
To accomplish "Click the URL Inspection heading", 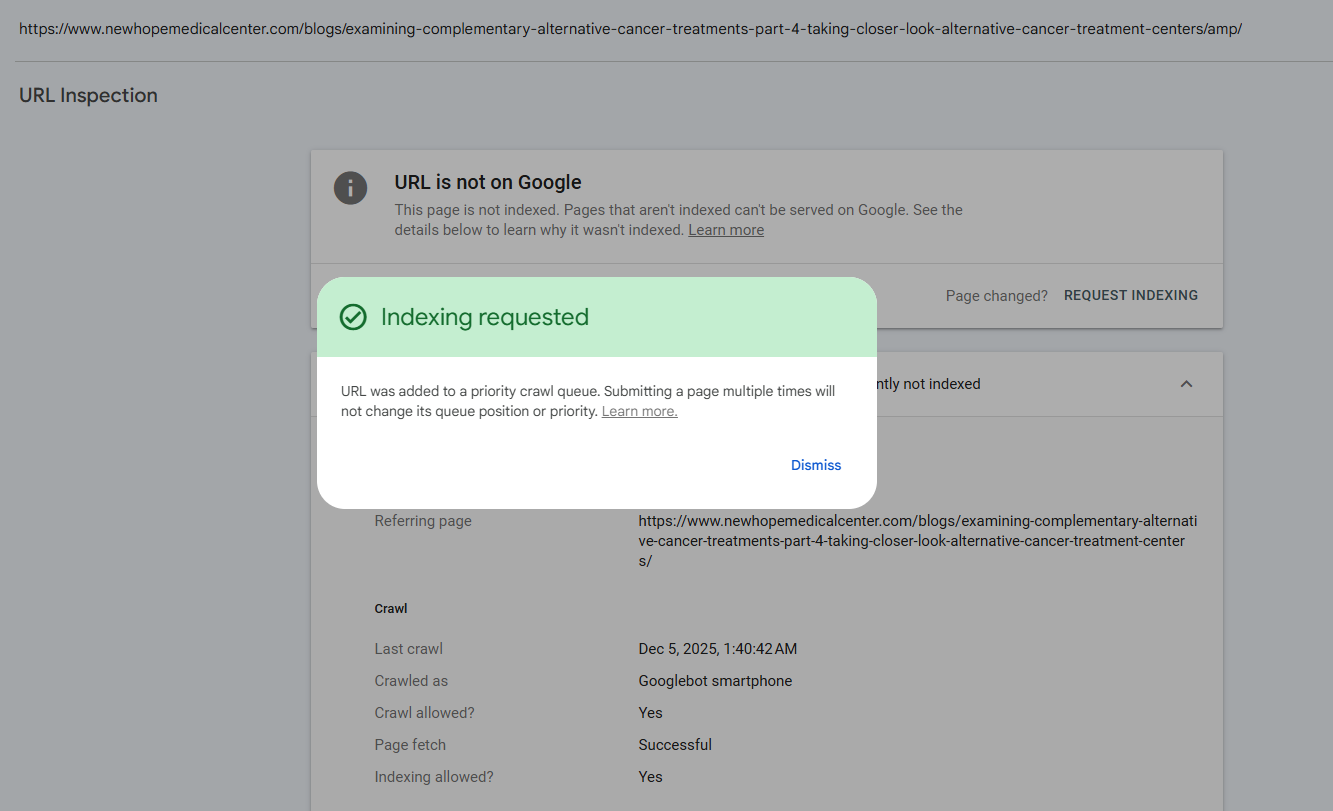I will tap(88, 95).
